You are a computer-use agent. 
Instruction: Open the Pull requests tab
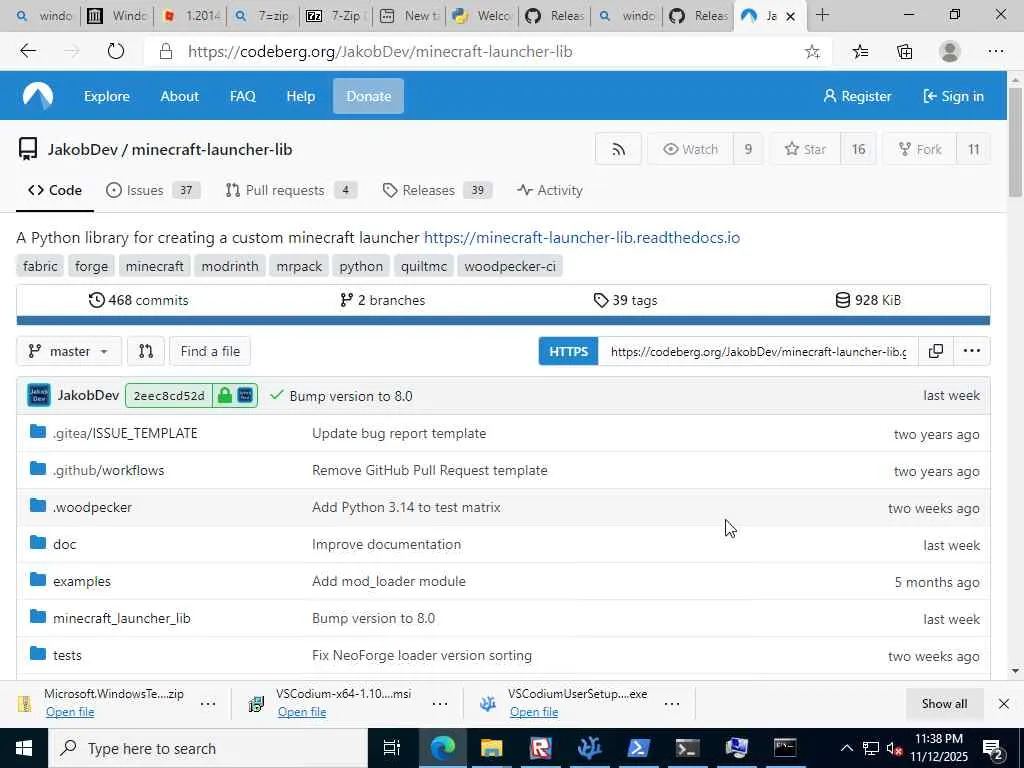click(x=291, y=190)
